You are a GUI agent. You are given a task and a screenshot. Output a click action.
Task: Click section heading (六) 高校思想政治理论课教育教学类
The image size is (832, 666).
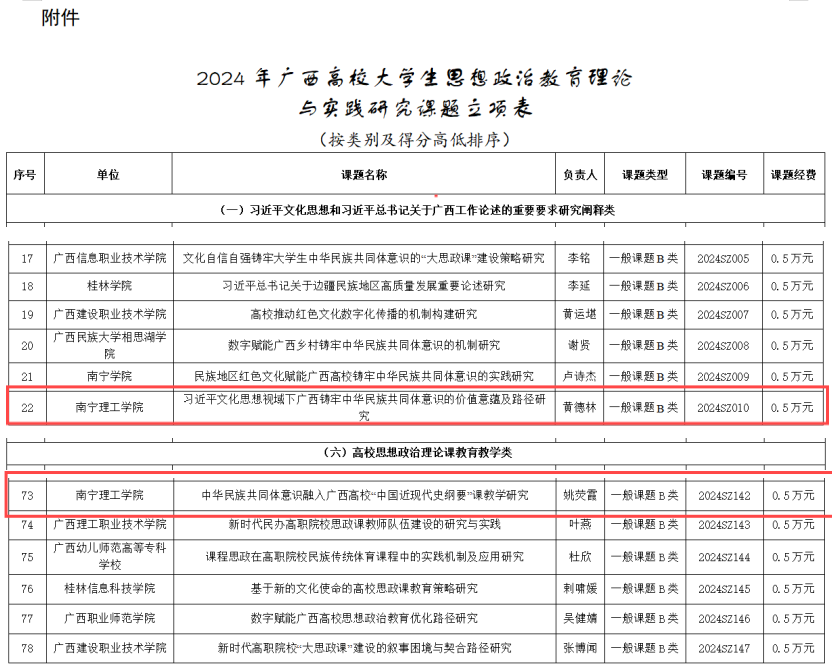point(417,453)
